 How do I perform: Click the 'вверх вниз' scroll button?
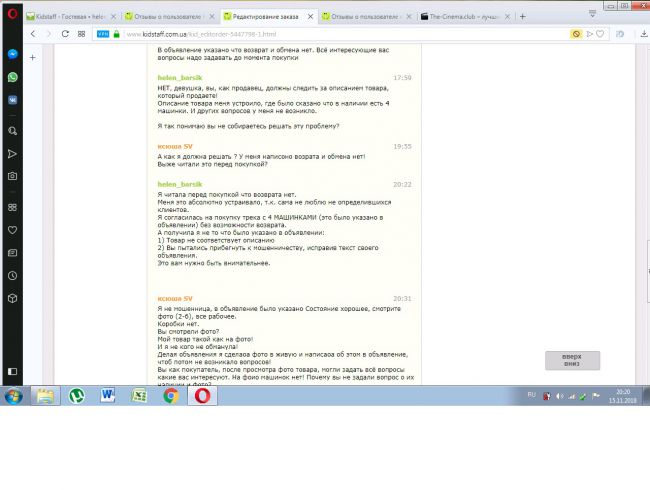[571, 360]
